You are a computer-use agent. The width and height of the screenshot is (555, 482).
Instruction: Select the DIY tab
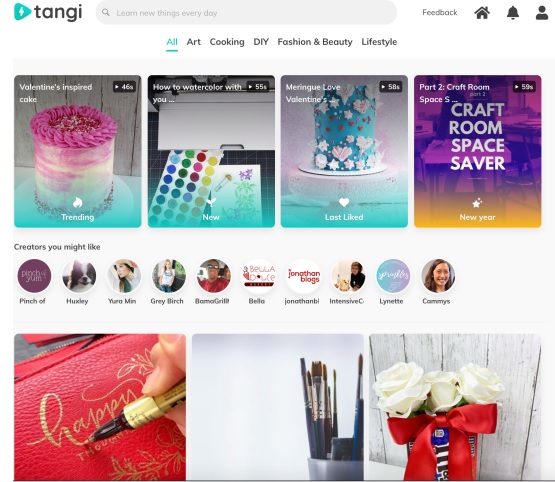click(261, 42)
